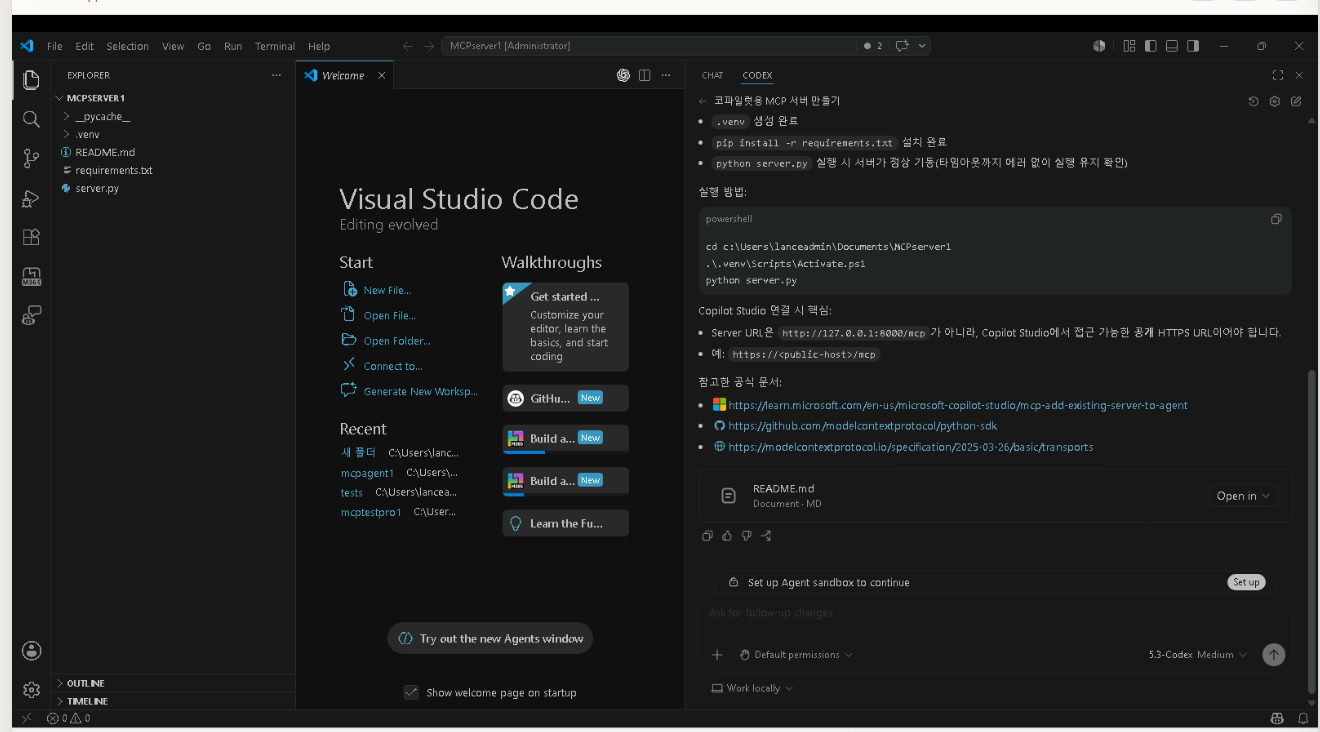Open the 'Open in' dropdown for README.md

pyautogui.click(x=1243, y=496)
